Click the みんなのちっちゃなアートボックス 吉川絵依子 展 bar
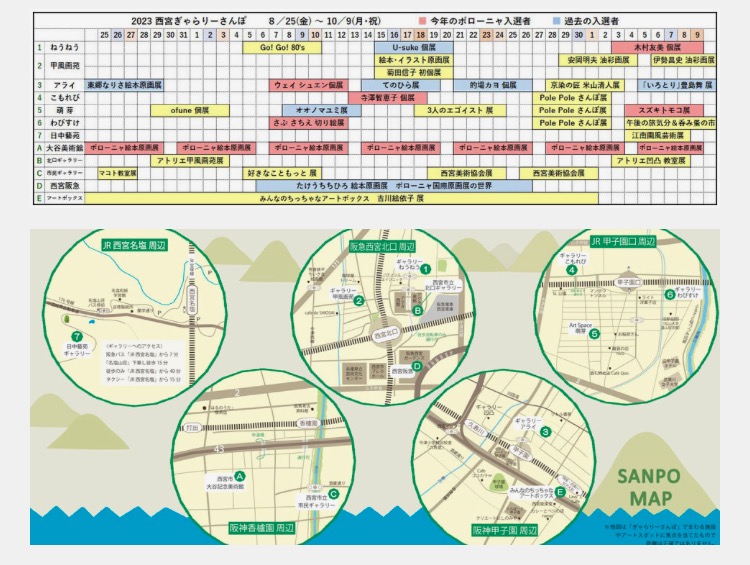 point(342,198)
